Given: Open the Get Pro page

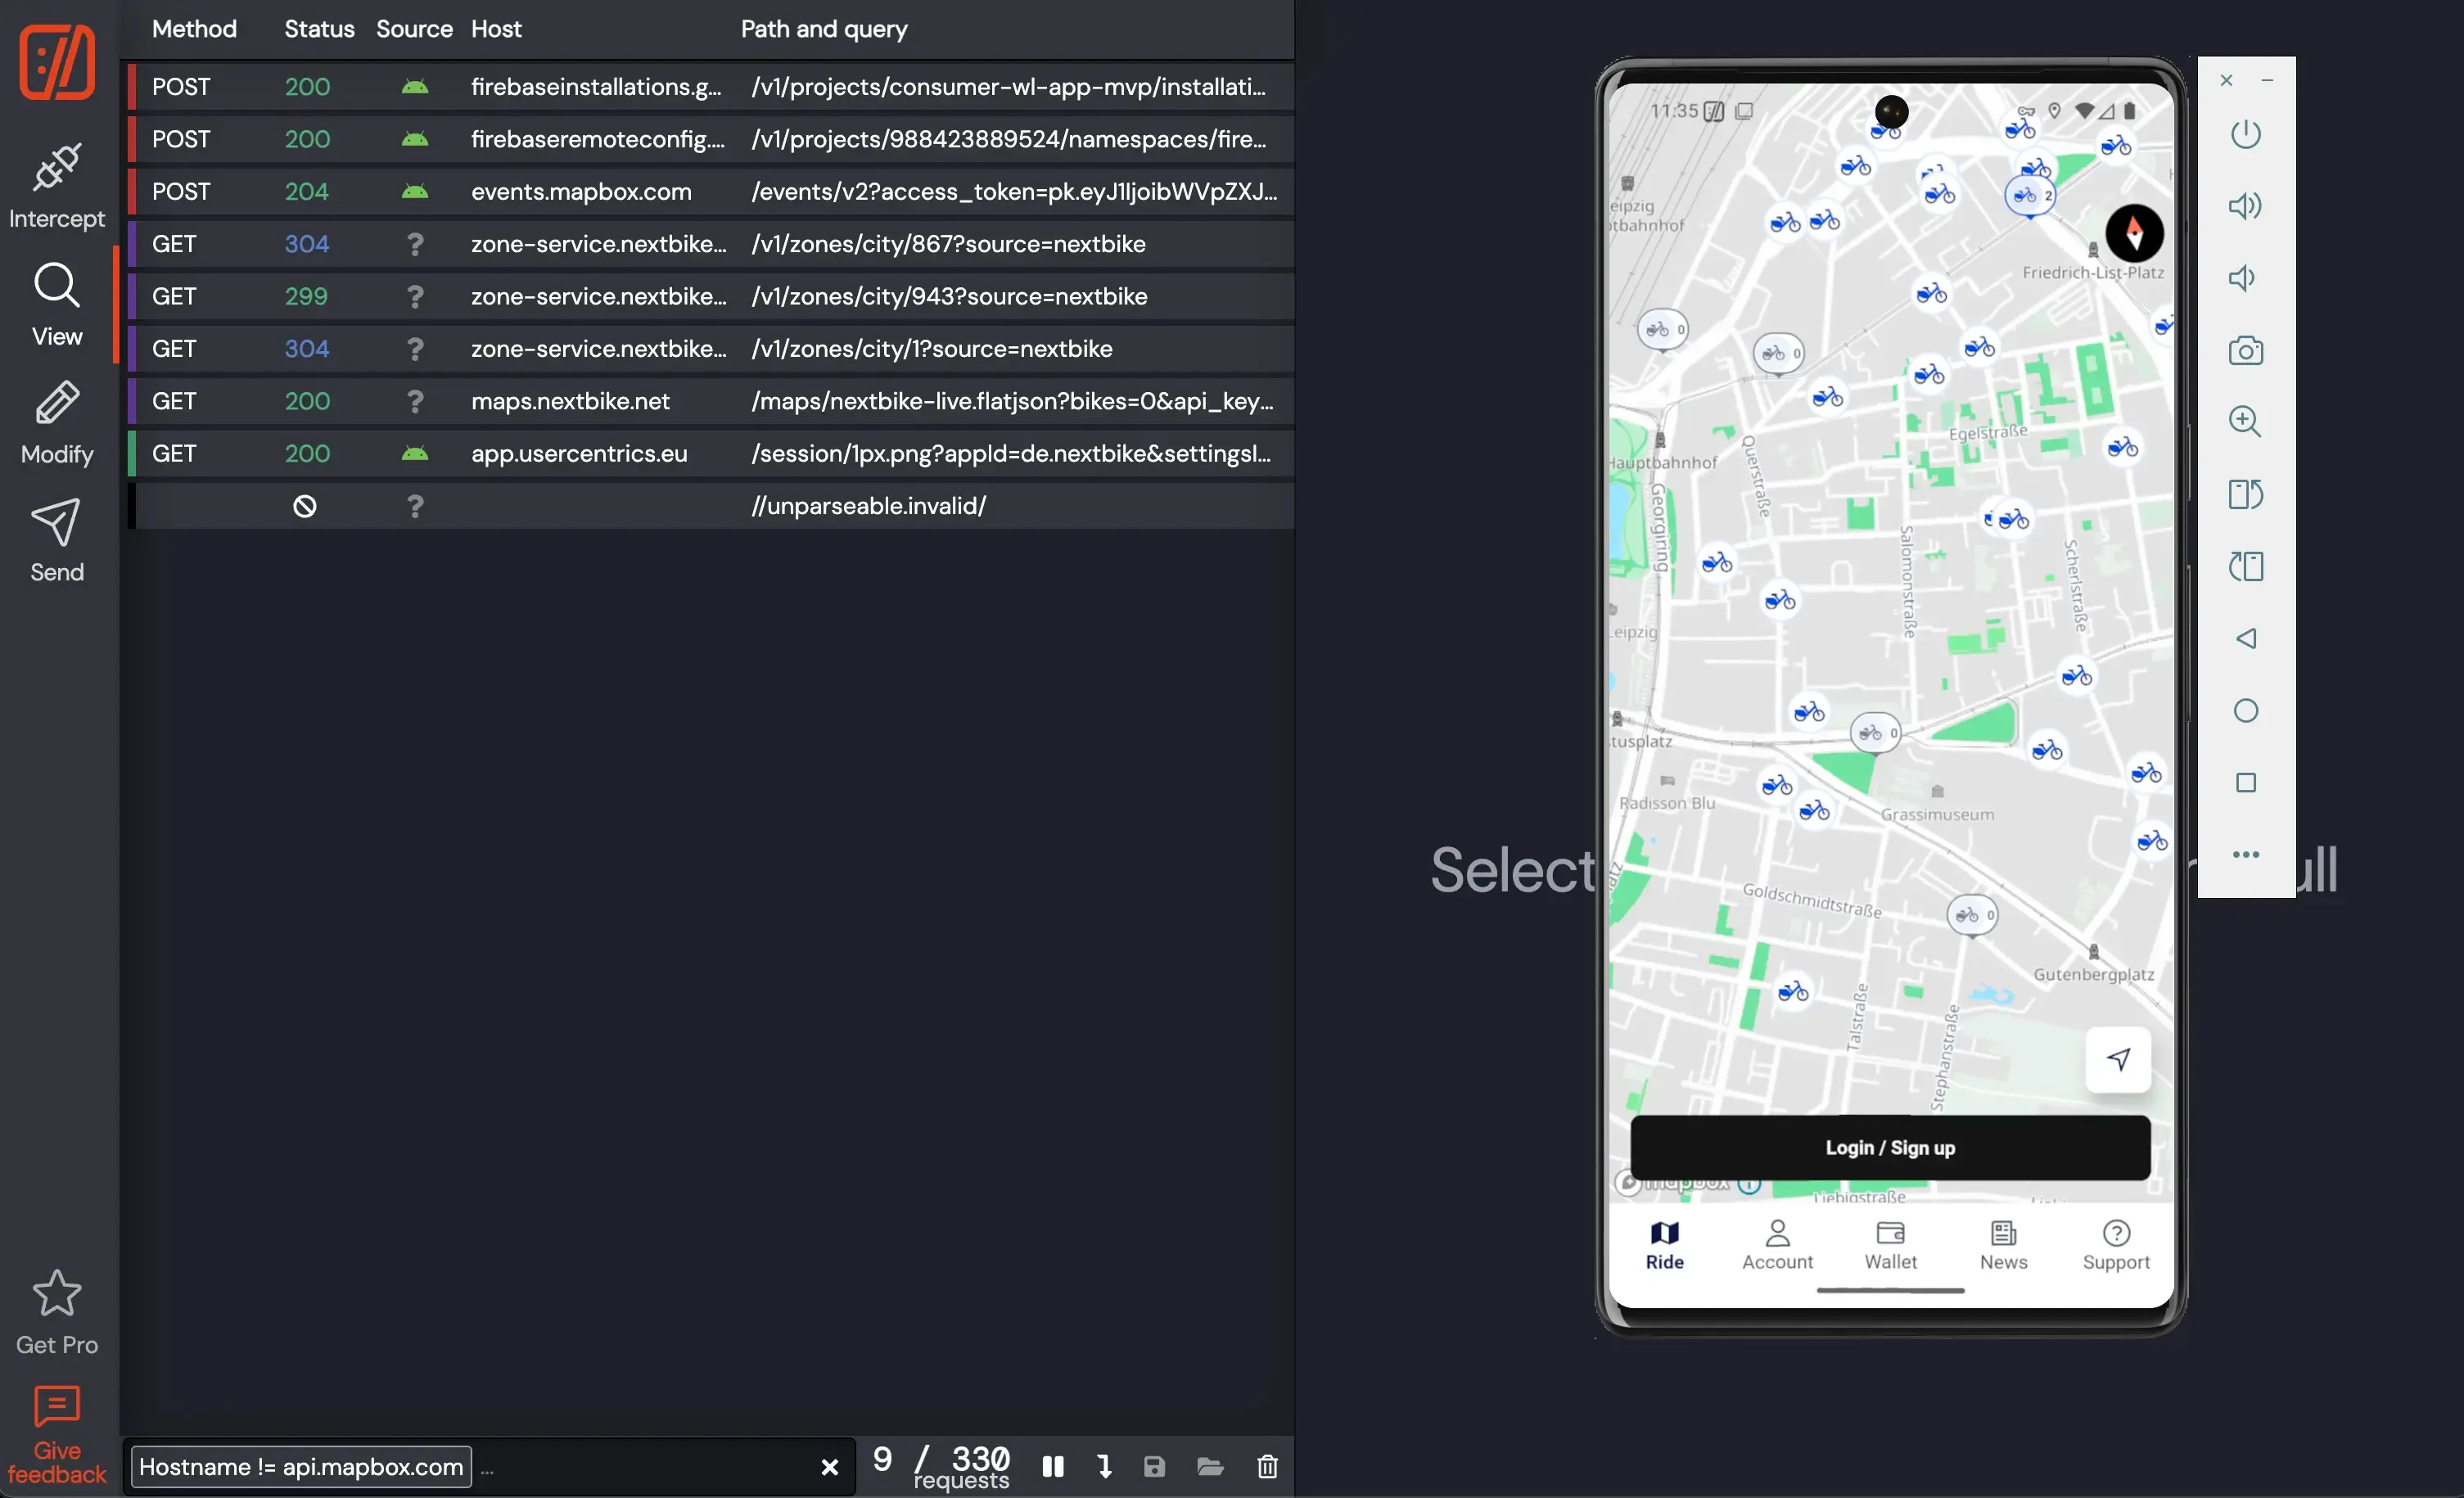Looking at the screenshot, I should tap(56, 1310).
